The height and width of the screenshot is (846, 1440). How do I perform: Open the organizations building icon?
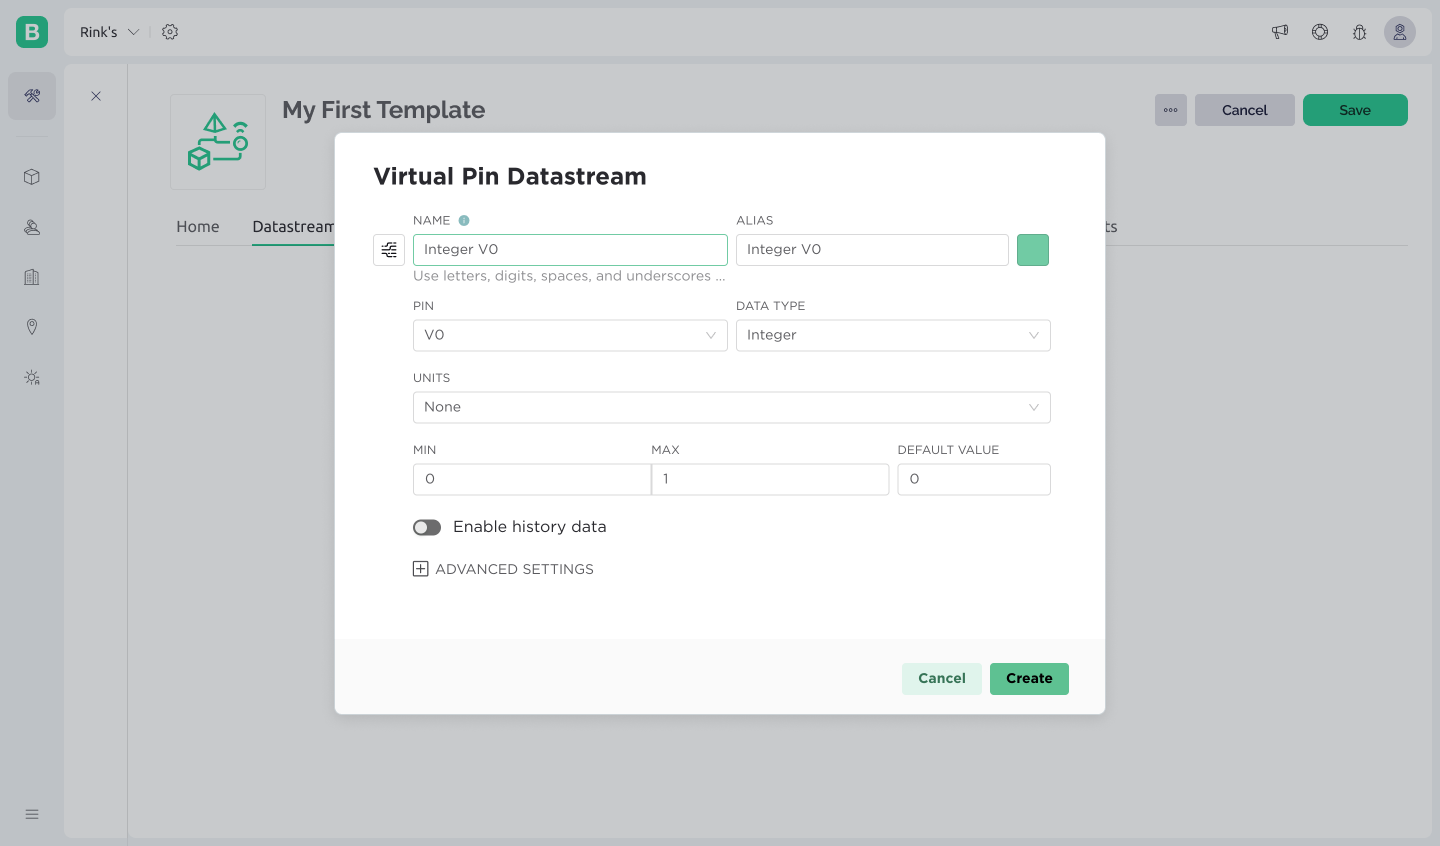click(x=32, y=277)
